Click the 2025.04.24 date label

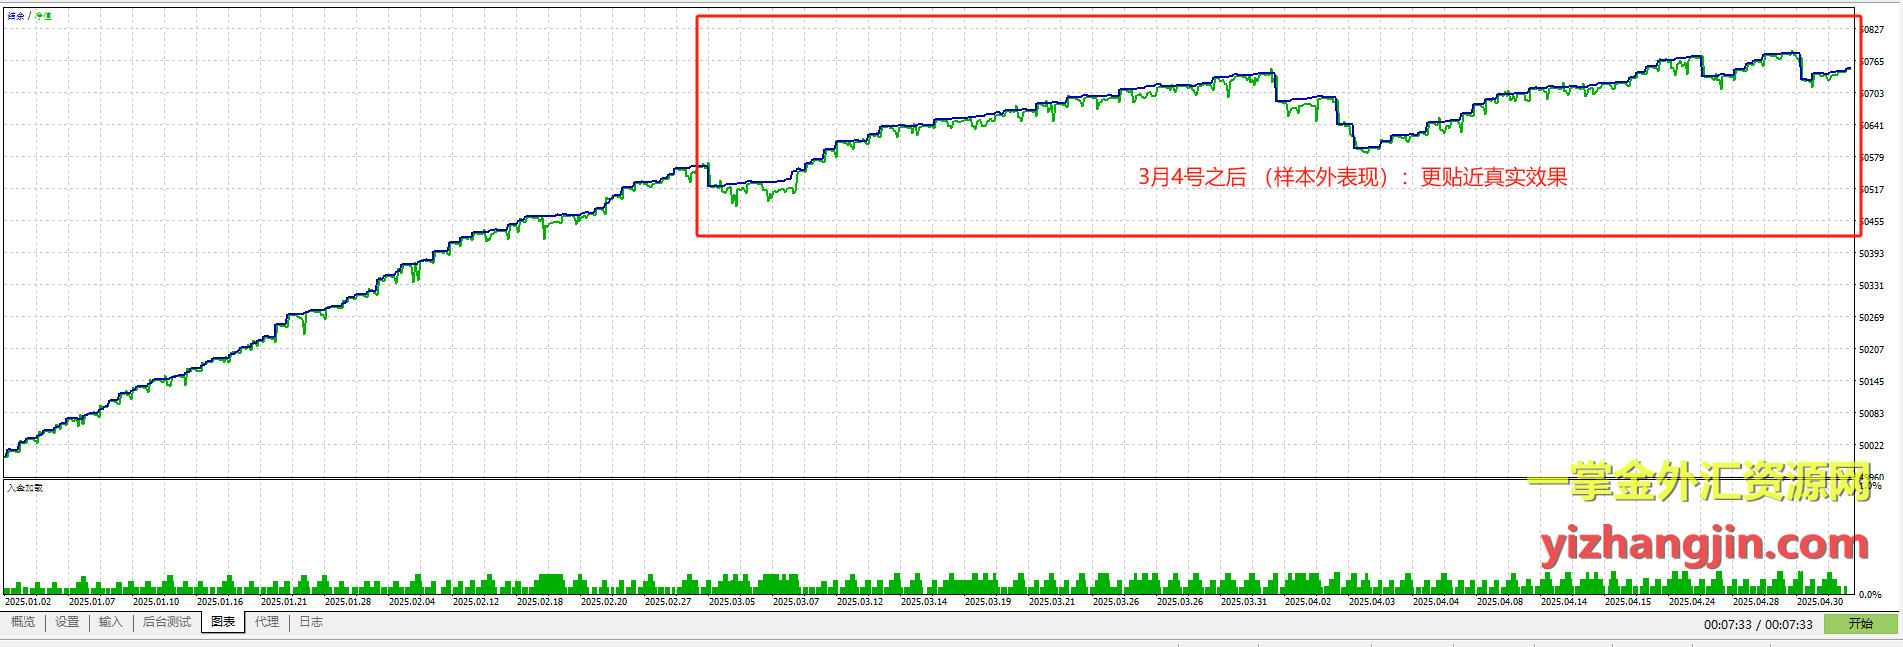pos(1692,602)
